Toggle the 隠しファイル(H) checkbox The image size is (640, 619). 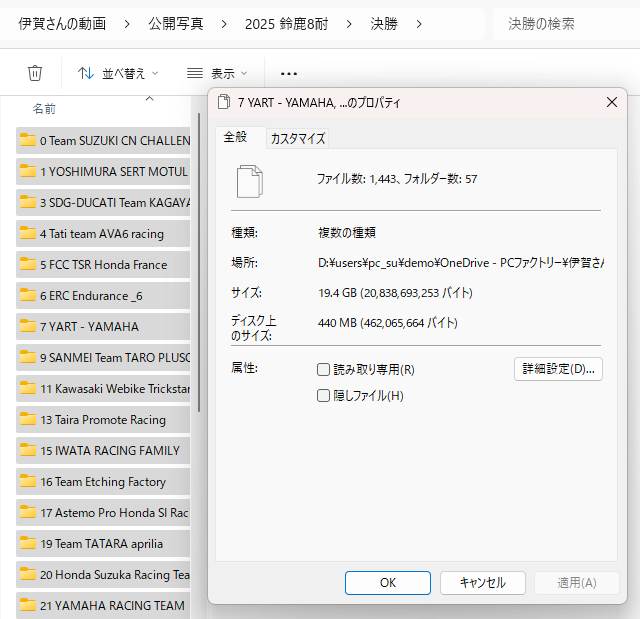[323, 396]
